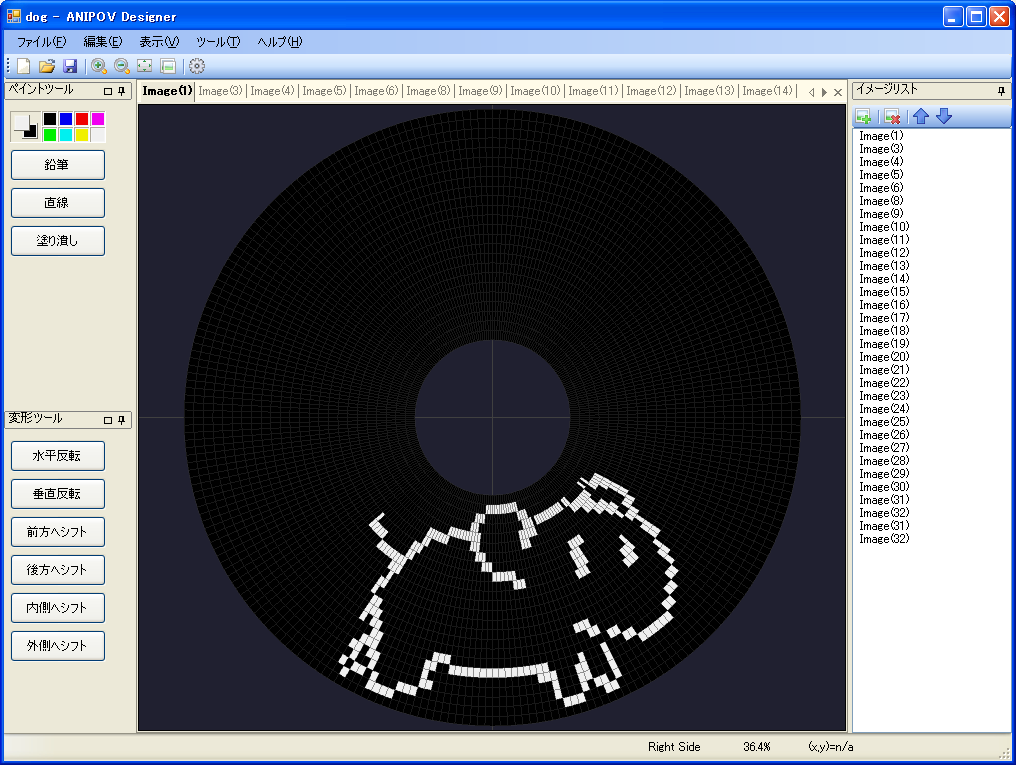Select the 鉛筆 pencil tool button
1016x765 pixels.
pyautogui.click(x=58, y=165)
